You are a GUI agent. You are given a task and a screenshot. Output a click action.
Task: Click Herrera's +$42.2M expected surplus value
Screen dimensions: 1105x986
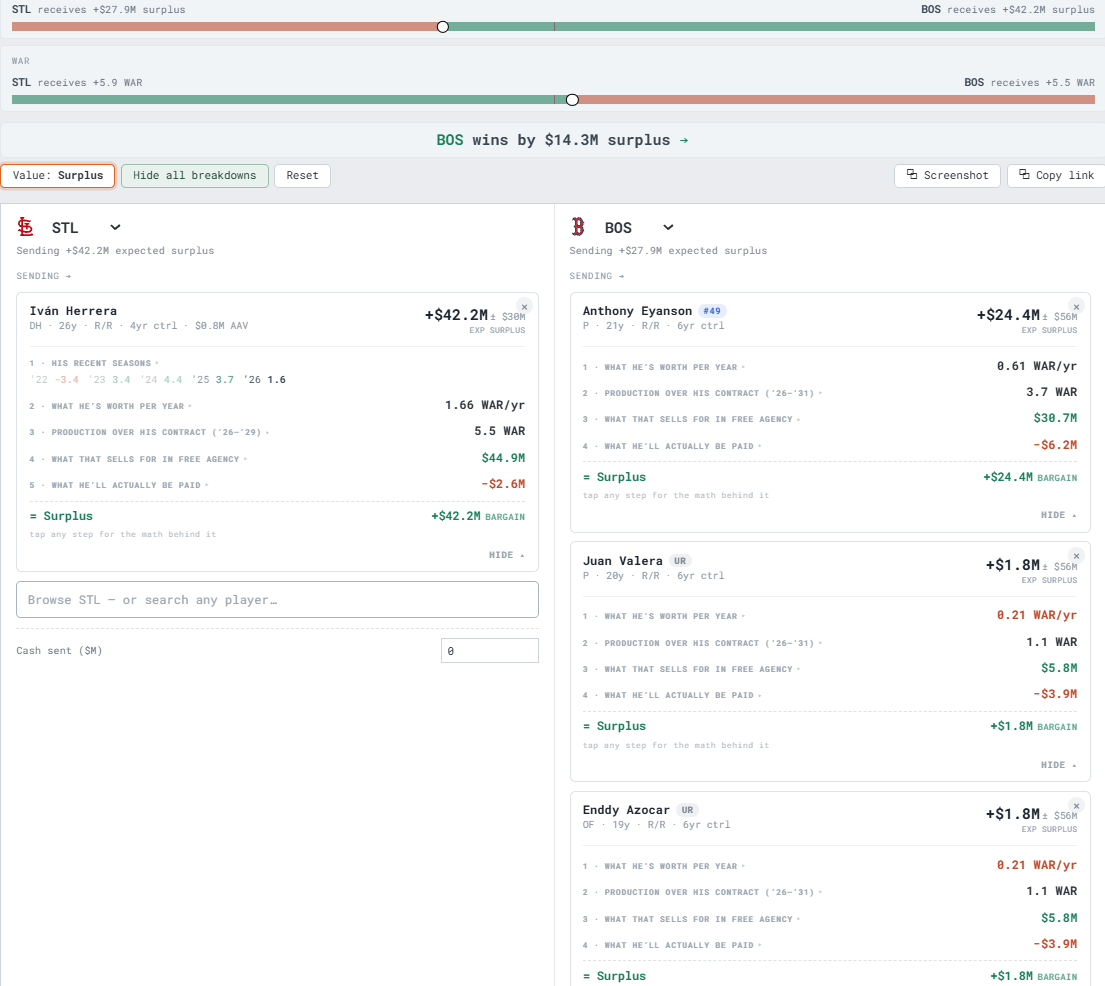456,315
